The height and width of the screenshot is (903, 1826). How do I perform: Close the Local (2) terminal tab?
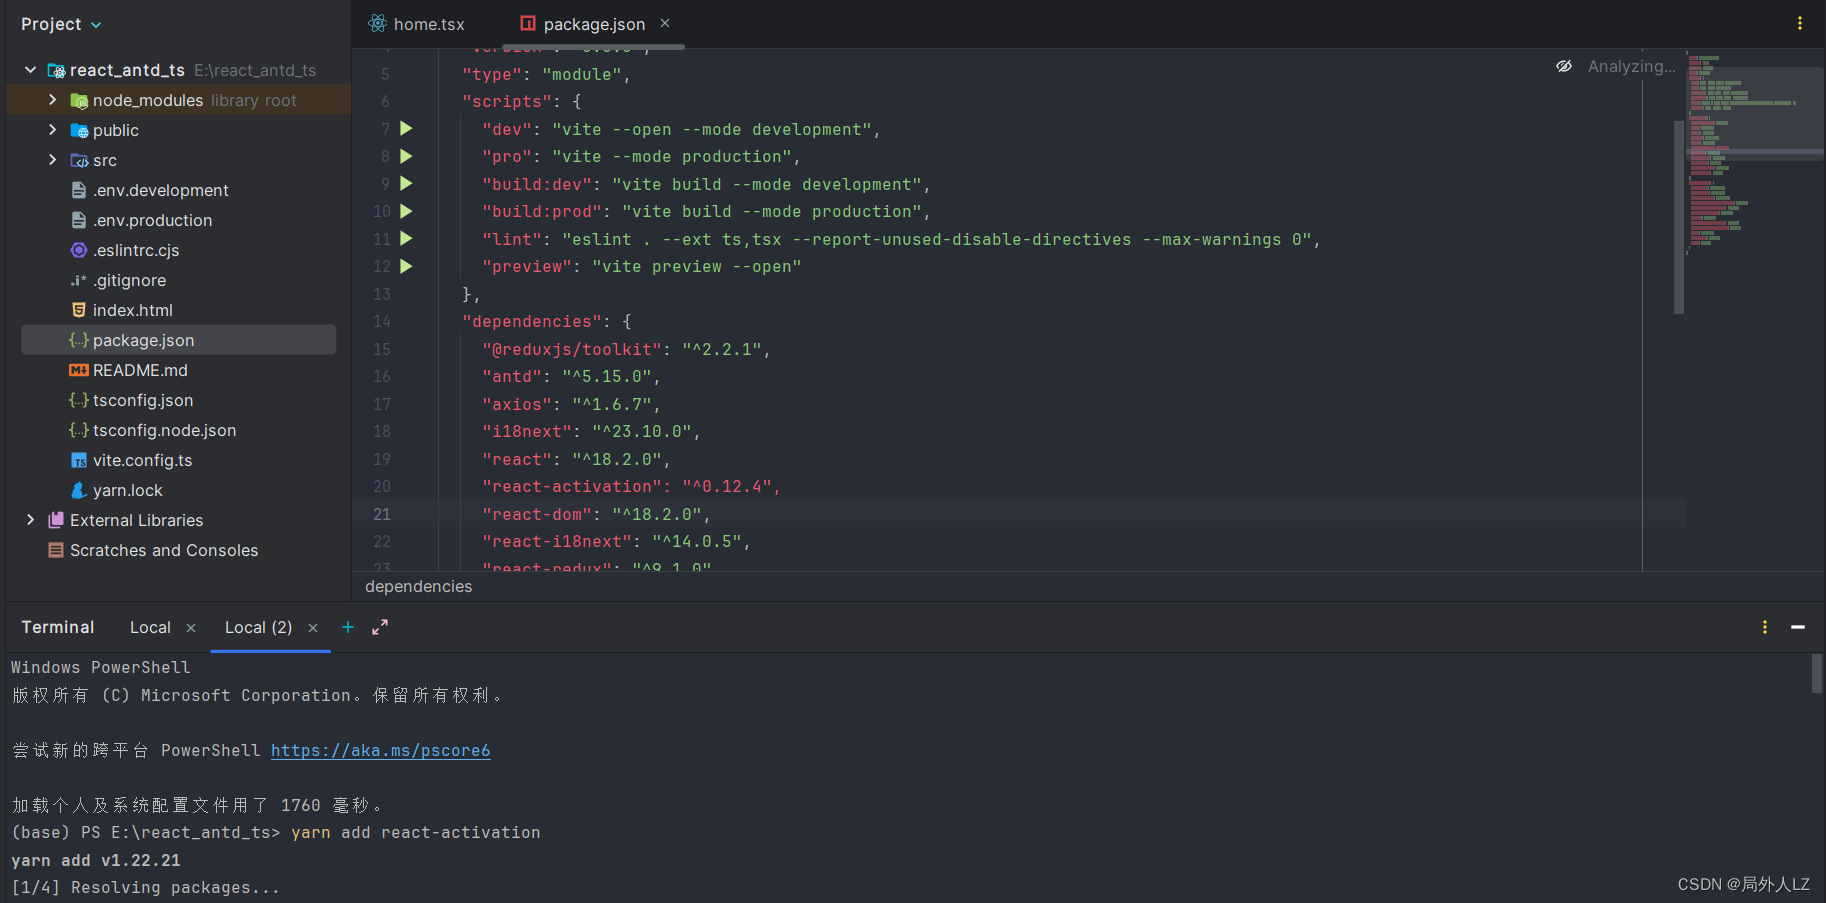pyautogui.click(x=313, y=628)
